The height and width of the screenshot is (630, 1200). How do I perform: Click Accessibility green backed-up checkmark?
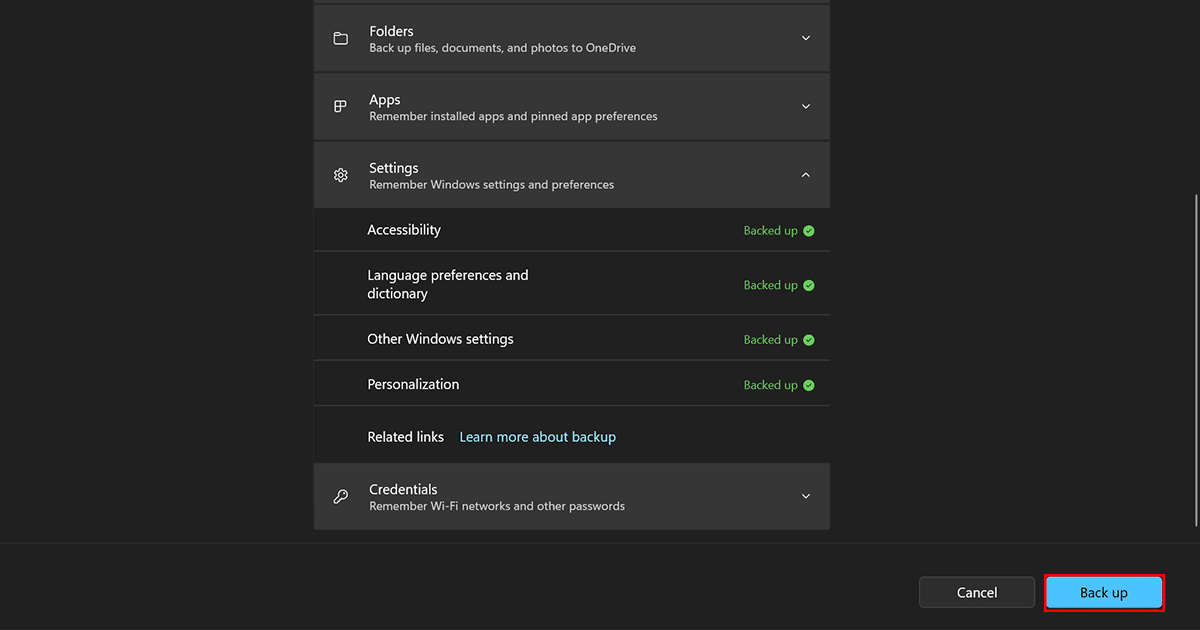809,231
